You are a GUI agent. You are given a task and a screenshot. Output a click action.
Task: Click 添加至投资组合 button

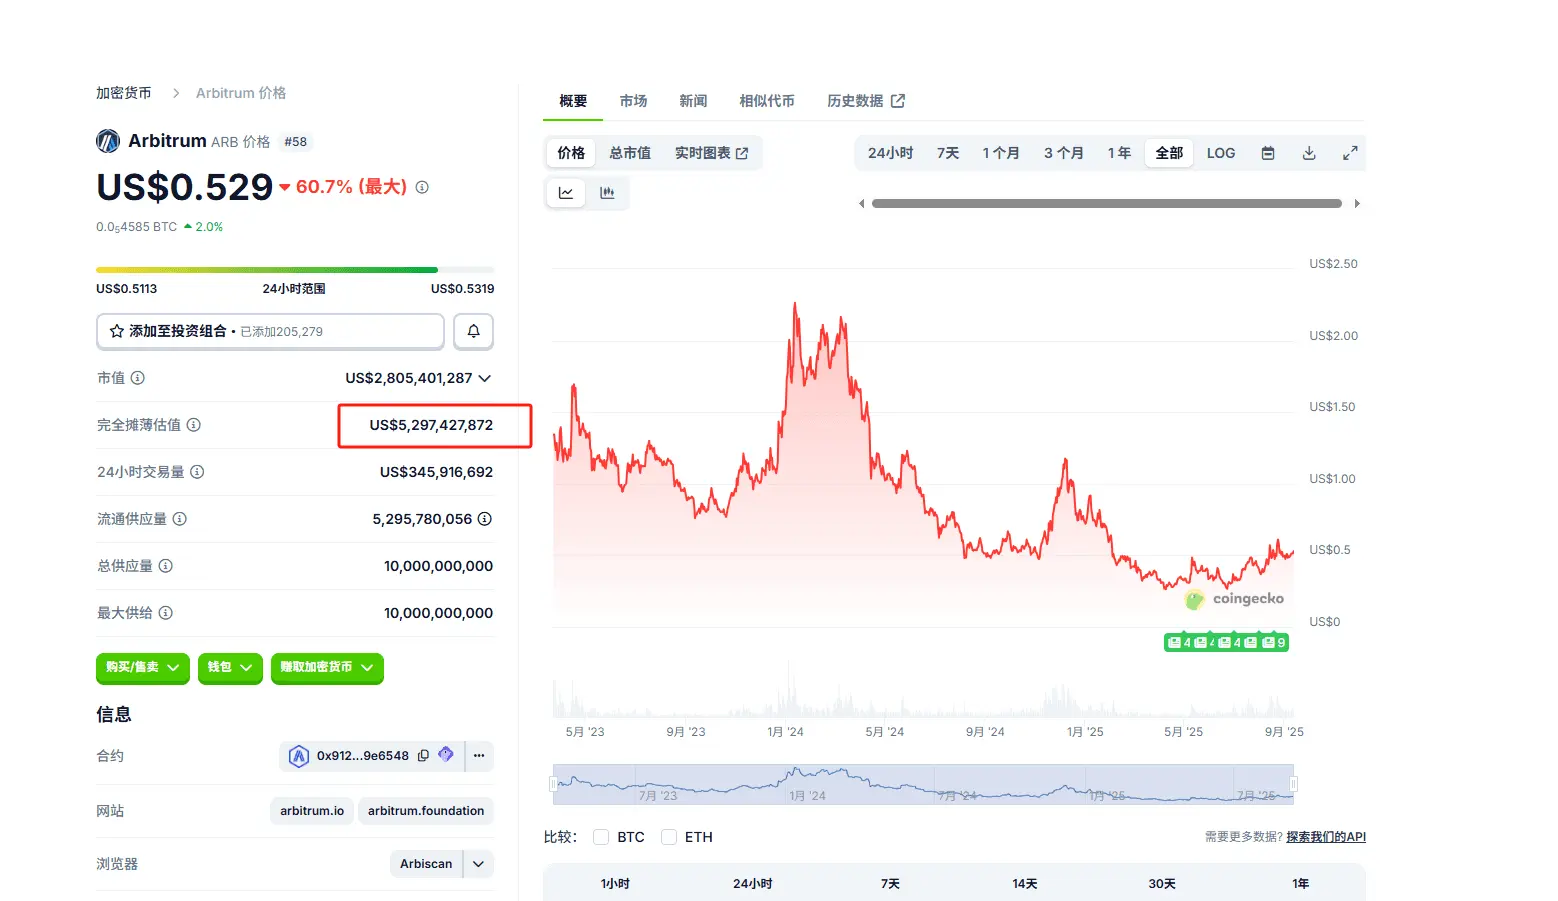[270, 331]
